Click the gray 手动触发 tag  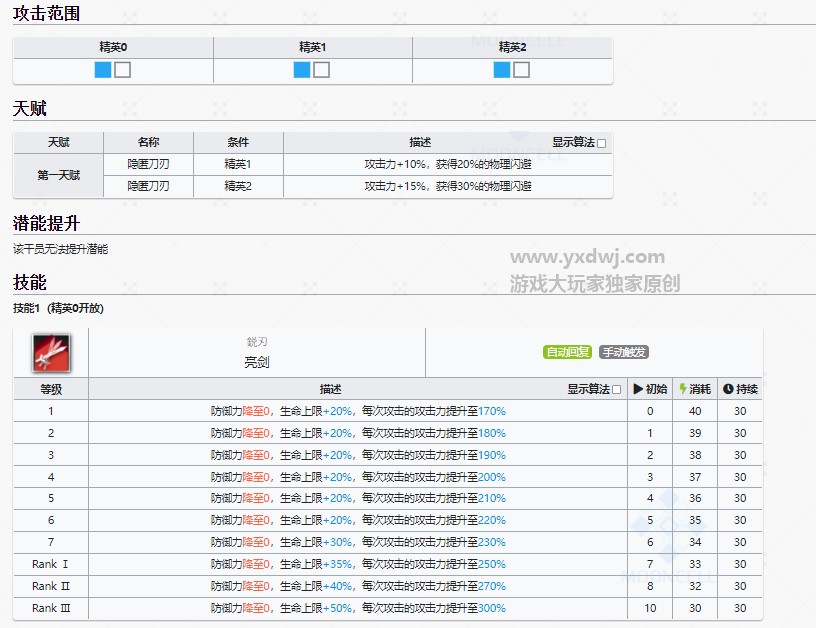click(x=623, y=352)
